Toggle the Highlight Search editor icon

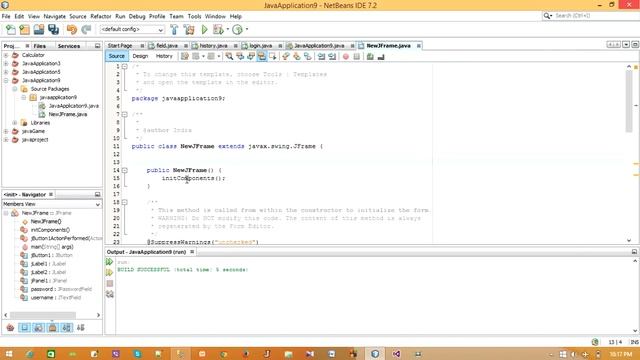(x=262, y=56)
